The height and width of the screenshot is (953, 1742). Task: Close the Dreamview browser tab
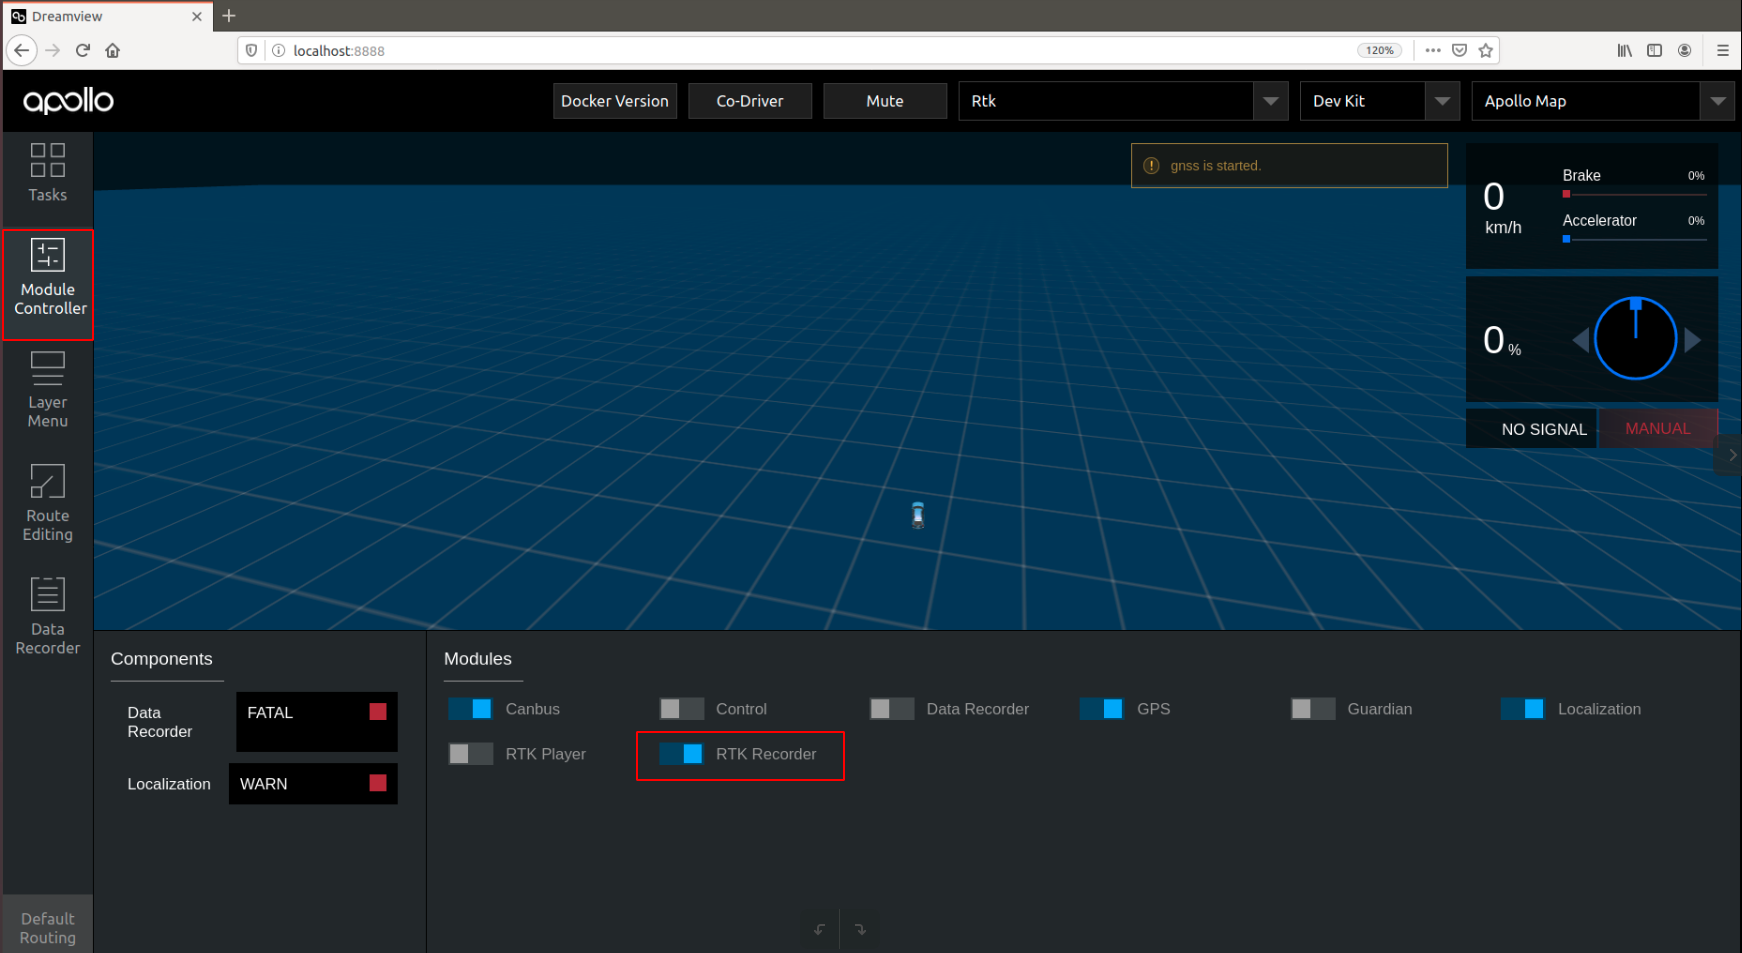tap(196, 16)
